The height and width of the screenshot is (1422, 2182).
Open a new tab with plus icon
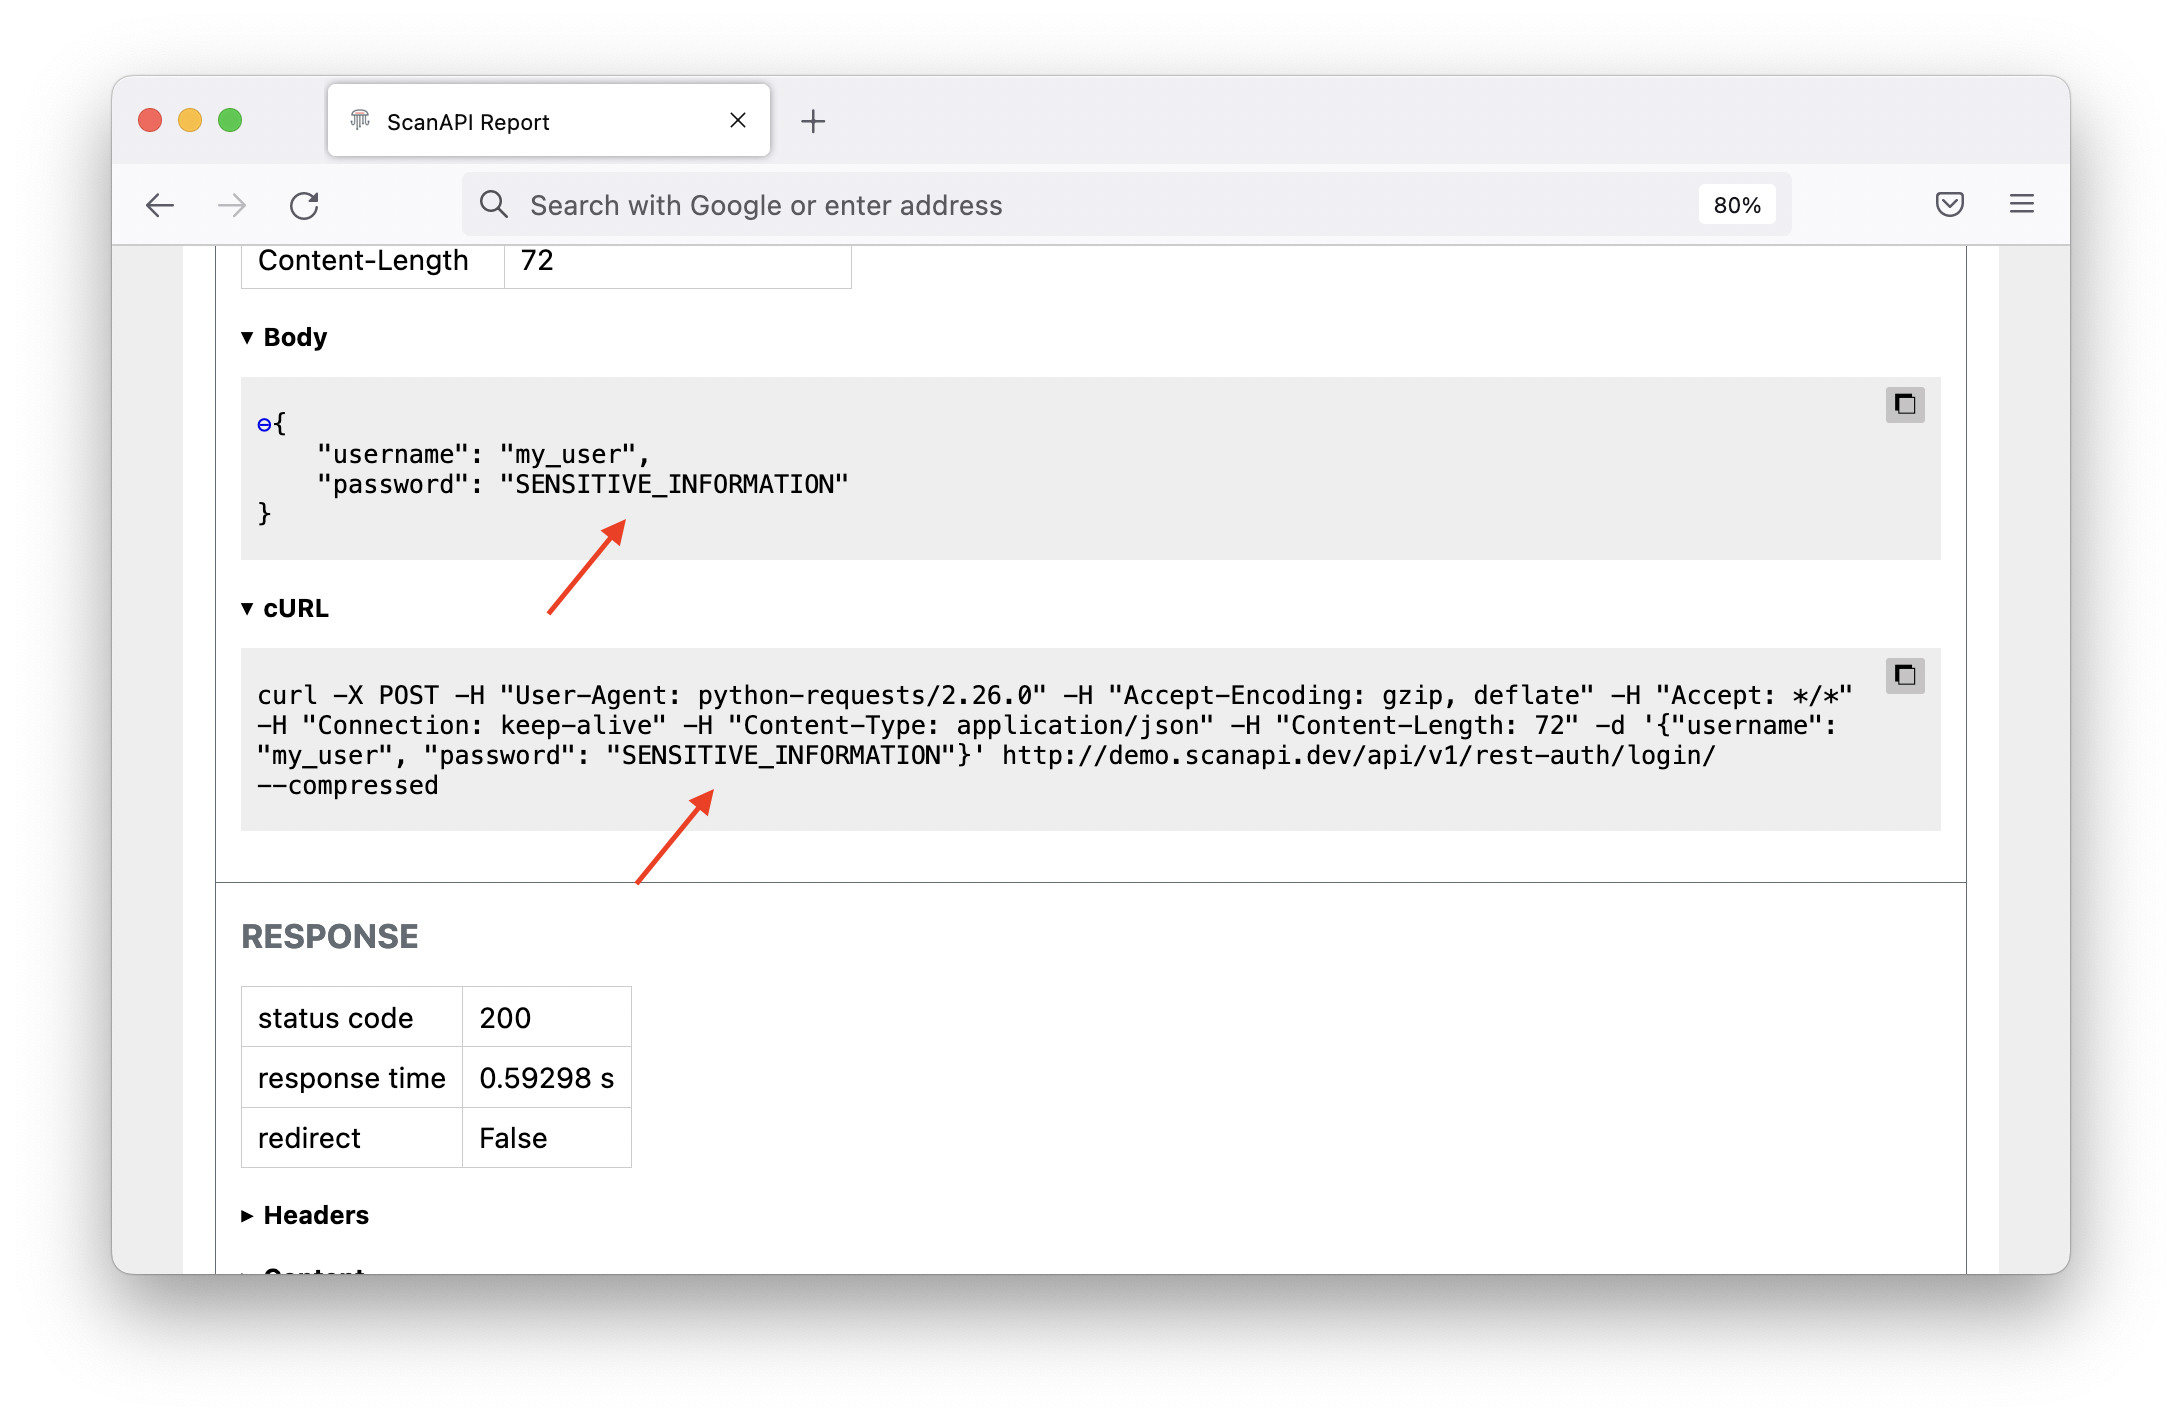[813, 122]
